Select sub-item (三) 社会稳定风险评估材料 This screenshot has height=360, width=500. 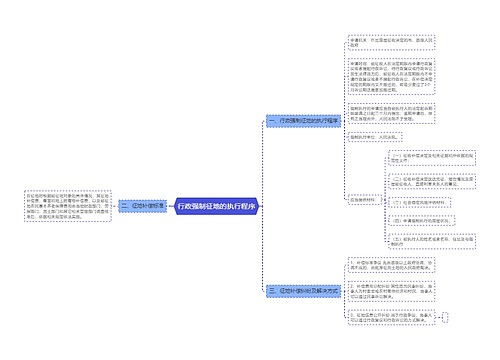(420, 202)
